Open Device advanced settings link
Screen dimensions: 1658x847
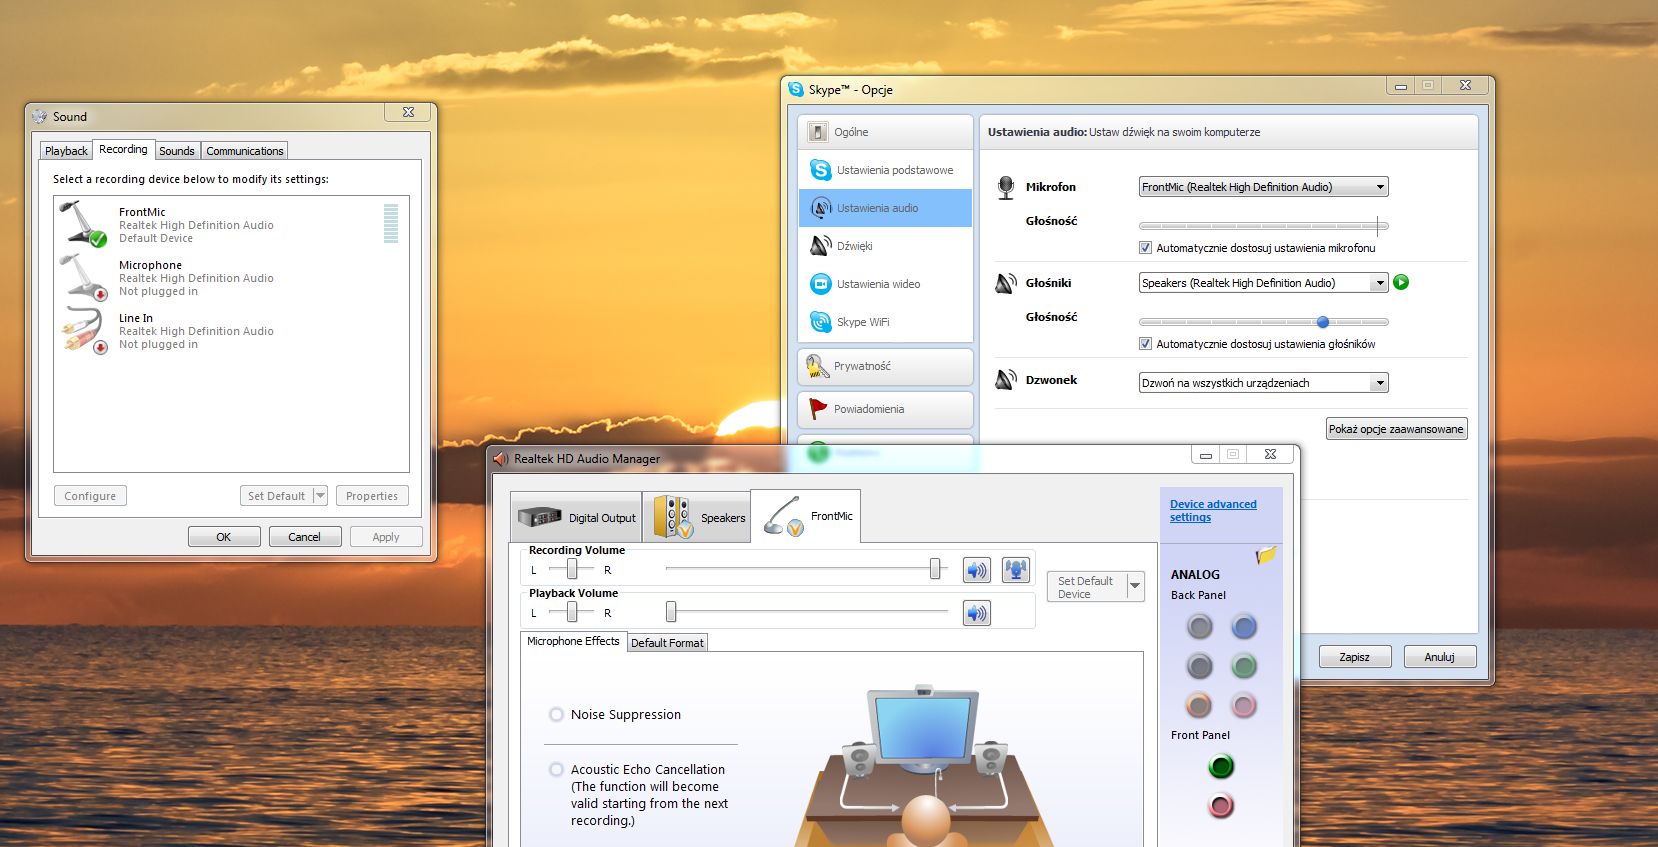point(1213,511)
